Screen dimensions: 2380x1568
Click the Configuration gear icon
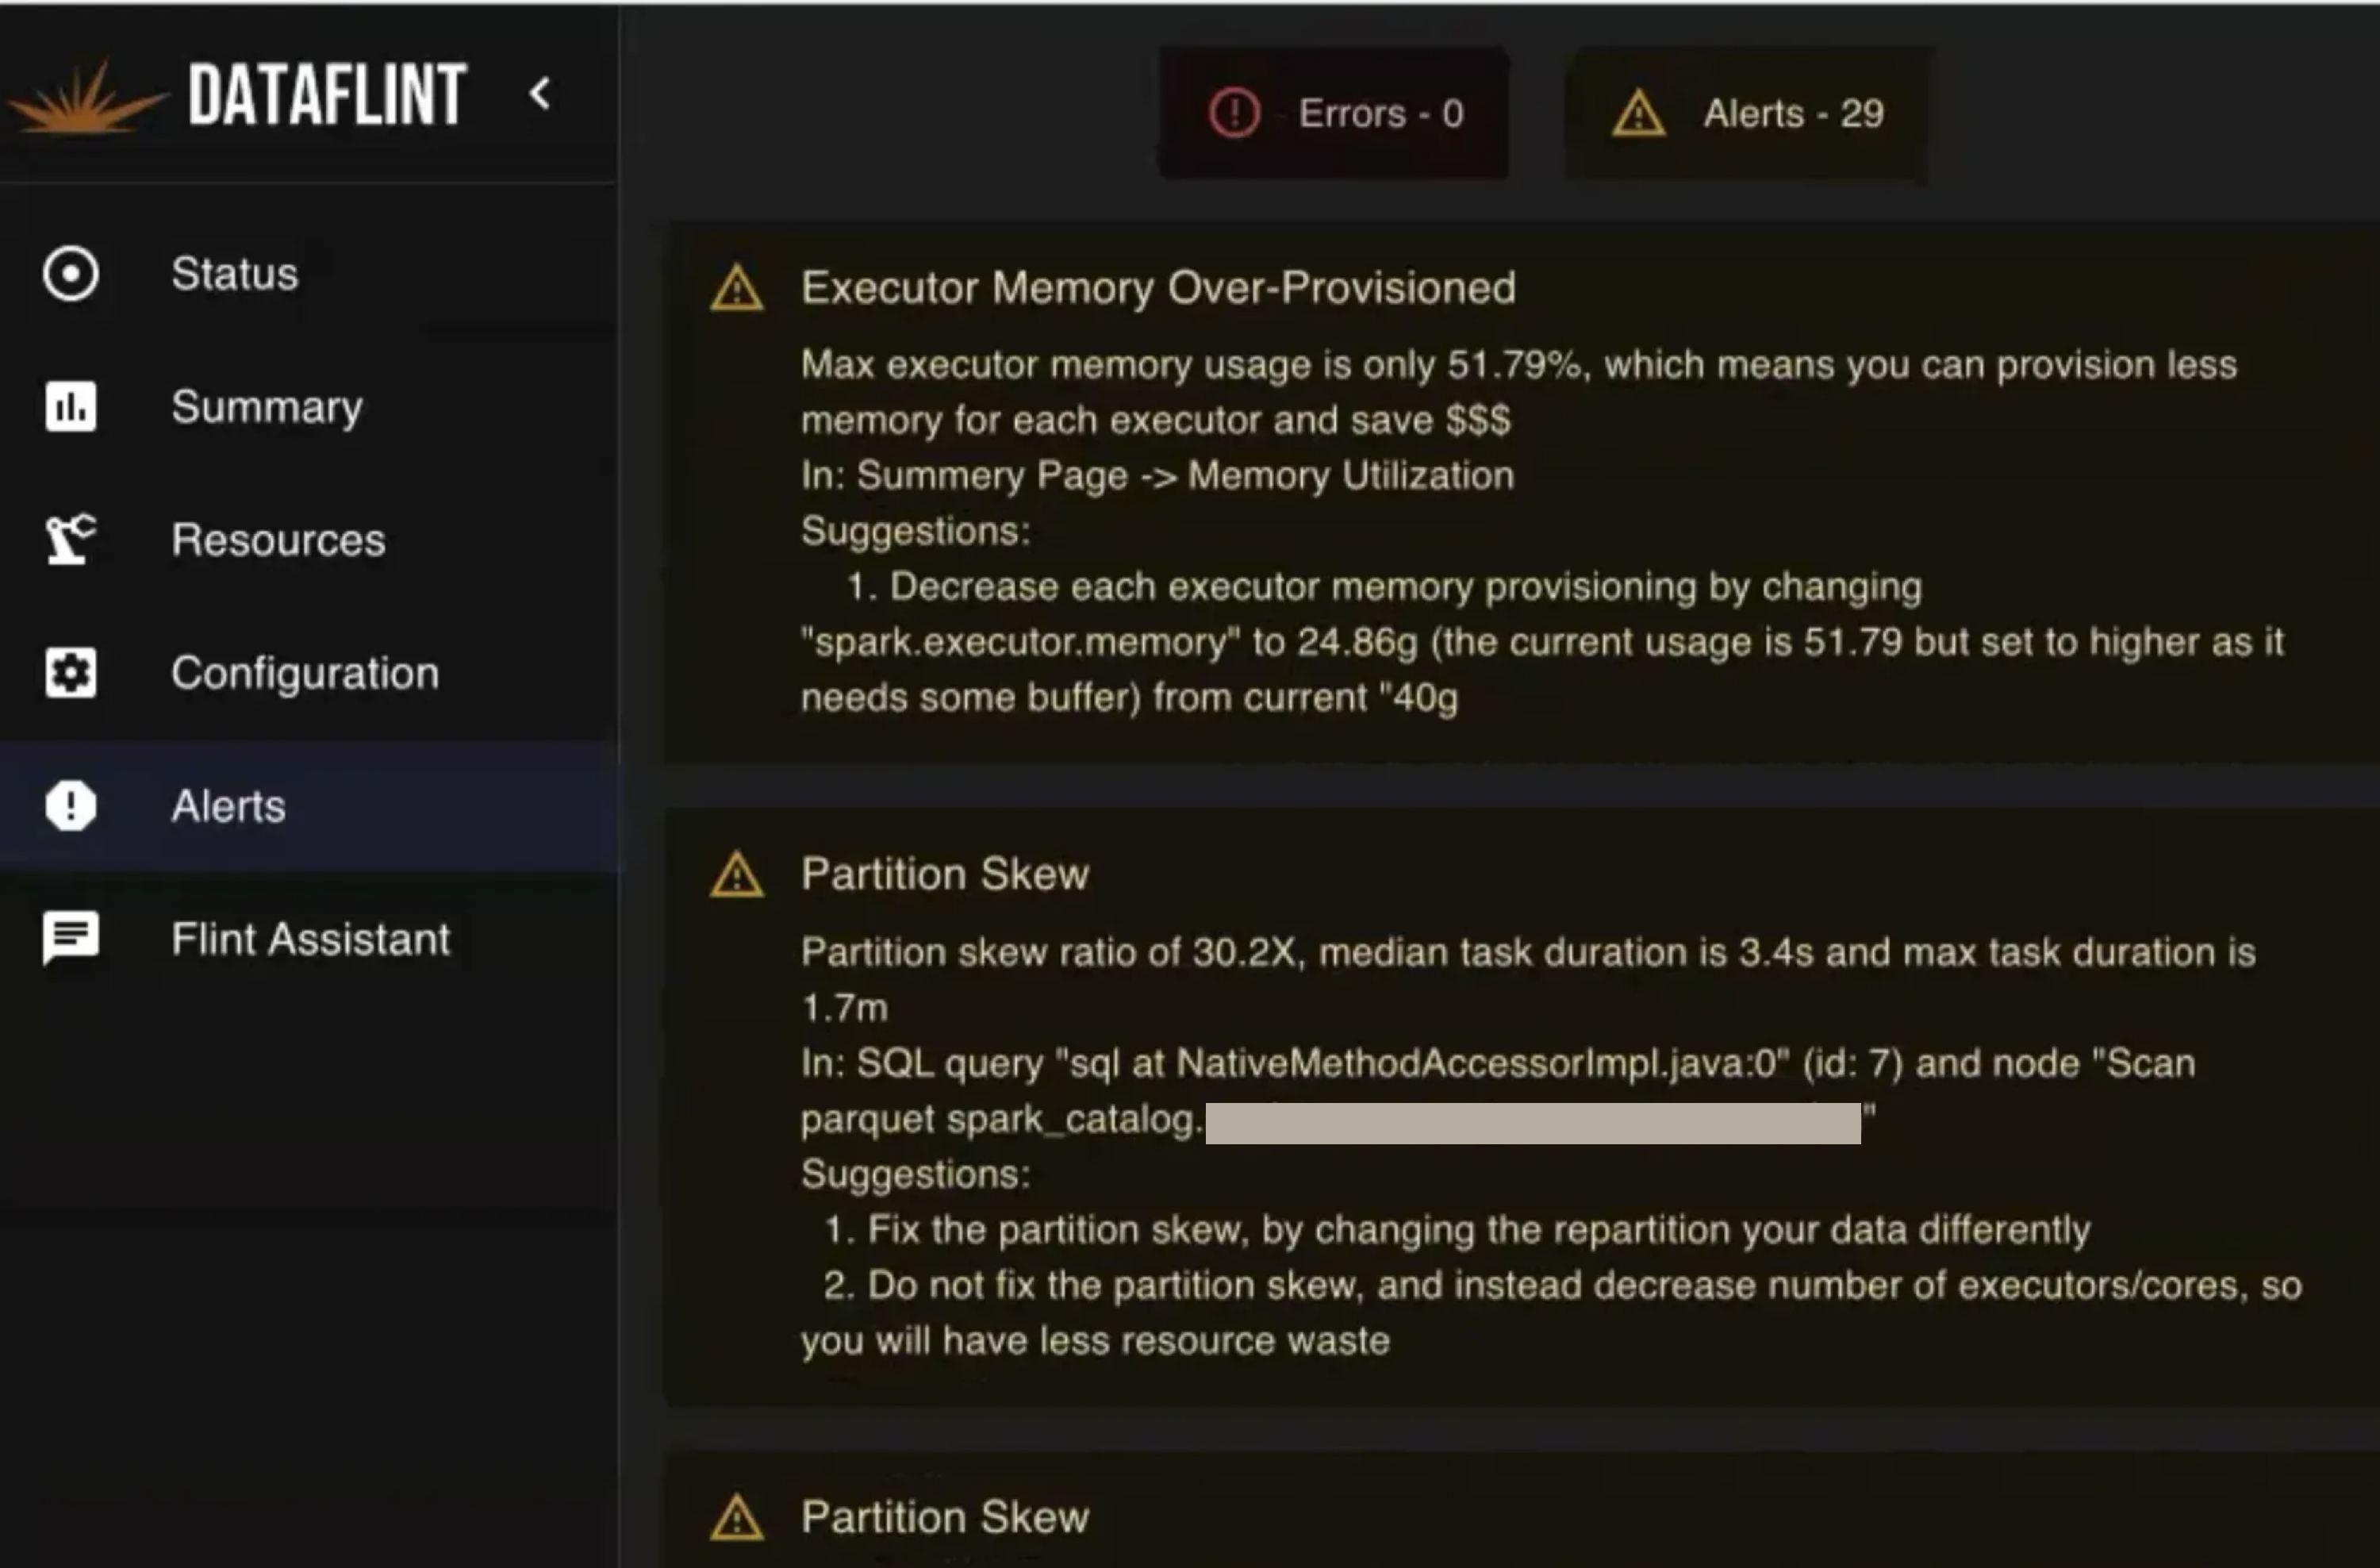pos(71,672)
